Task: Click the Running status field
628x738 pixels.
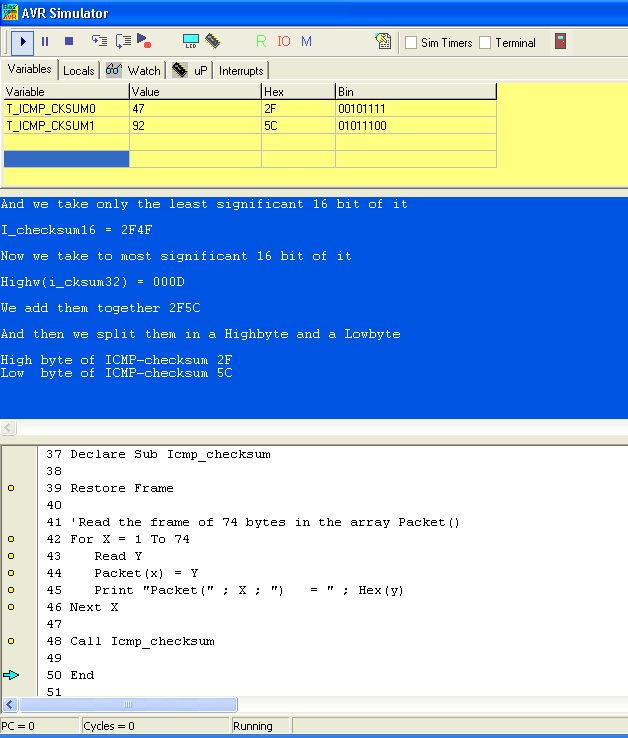Action: point(261,726)
